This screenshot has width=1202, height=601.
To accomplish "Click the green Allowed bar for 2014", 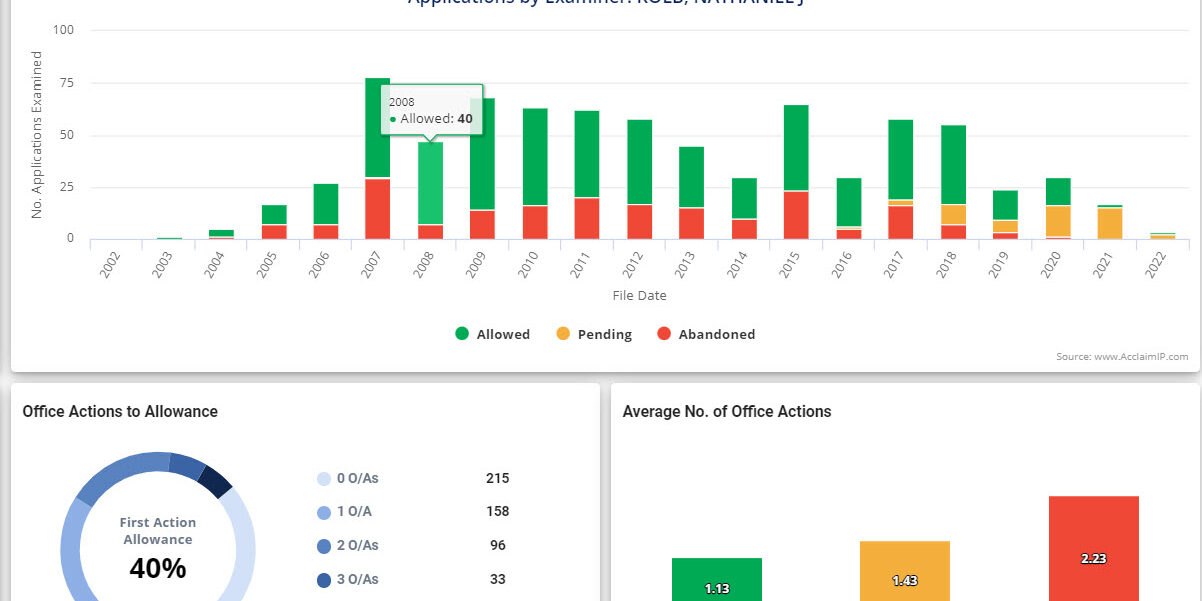I will (744, 198).
